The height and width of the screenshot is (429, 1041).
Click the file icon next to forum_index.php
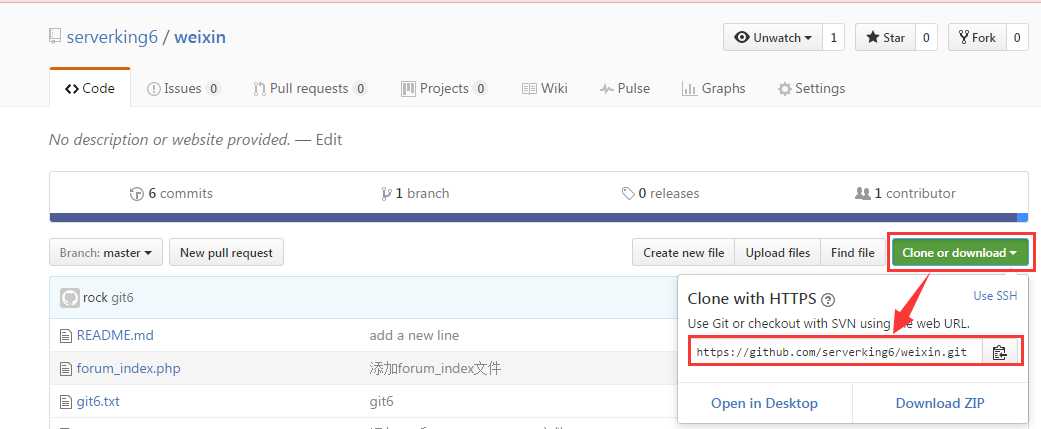(65, 369)
